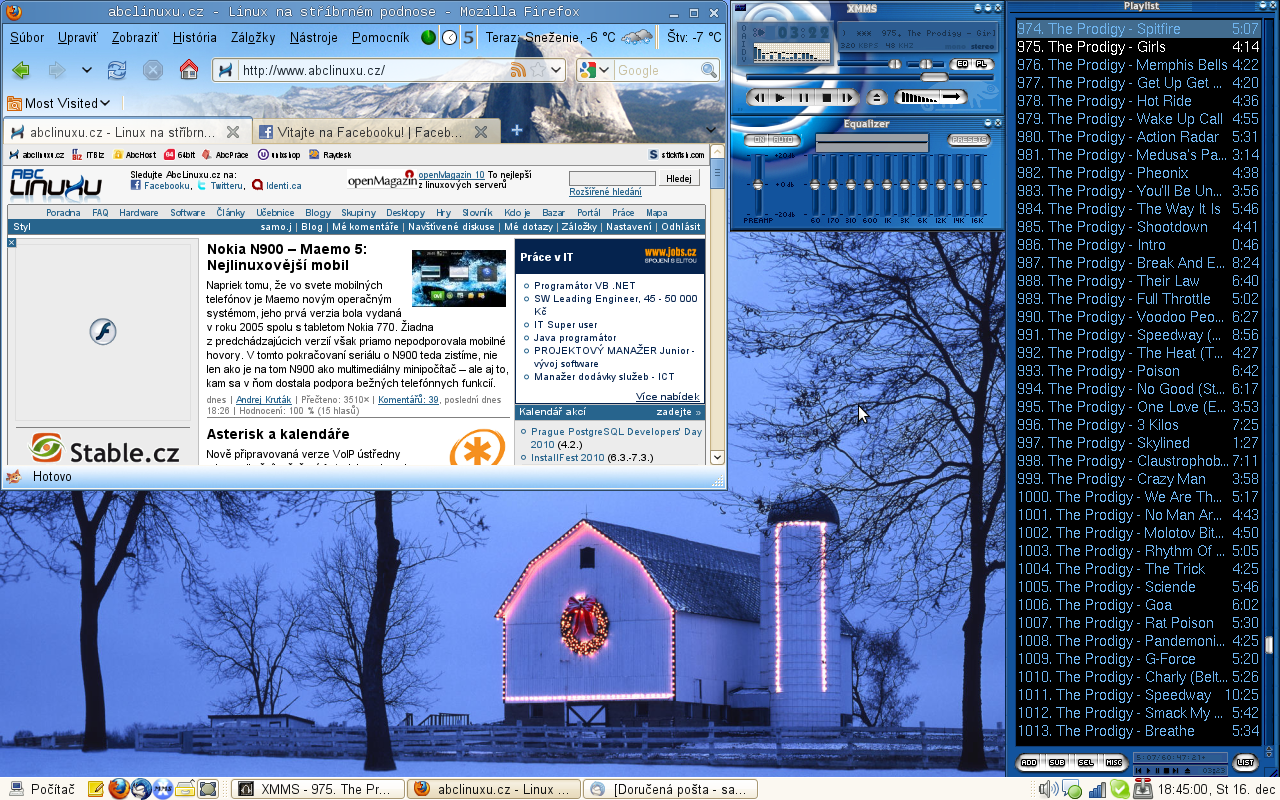The height and width of the screenshot is (800, 1280).
Task: Open the Záložky menu
Action: tap(253, 38)
